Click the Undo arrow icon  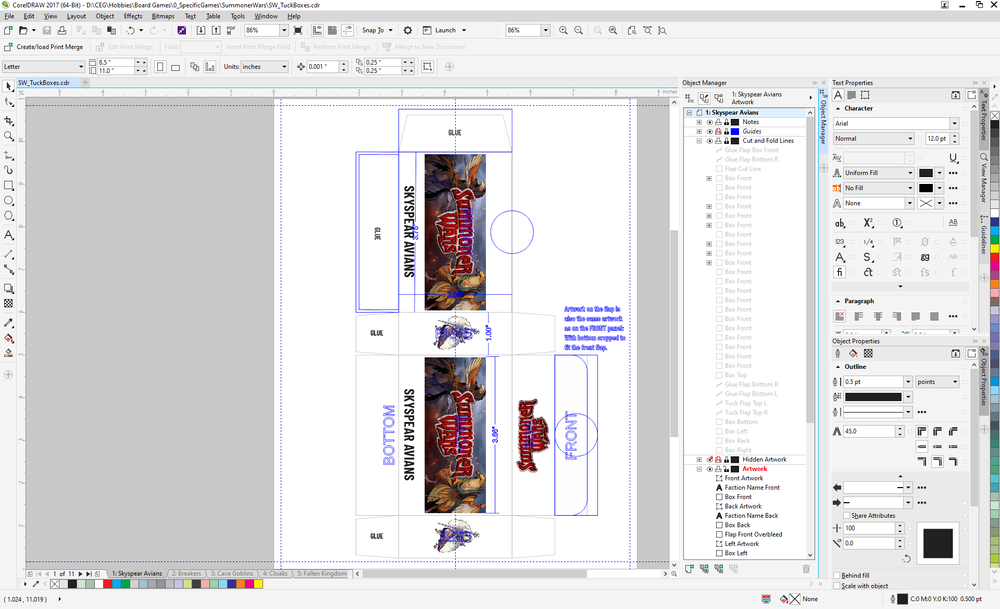(x=130, y=30)
